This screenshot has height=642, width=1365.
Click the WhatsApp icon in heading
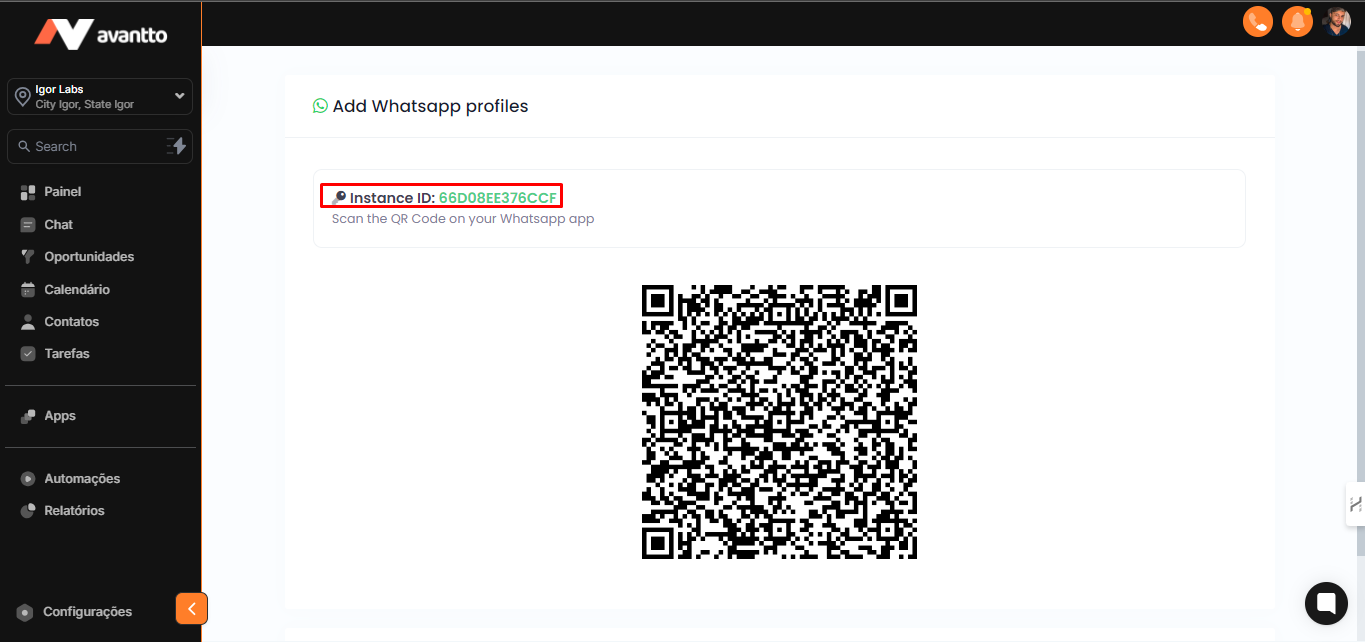point(320,106)
